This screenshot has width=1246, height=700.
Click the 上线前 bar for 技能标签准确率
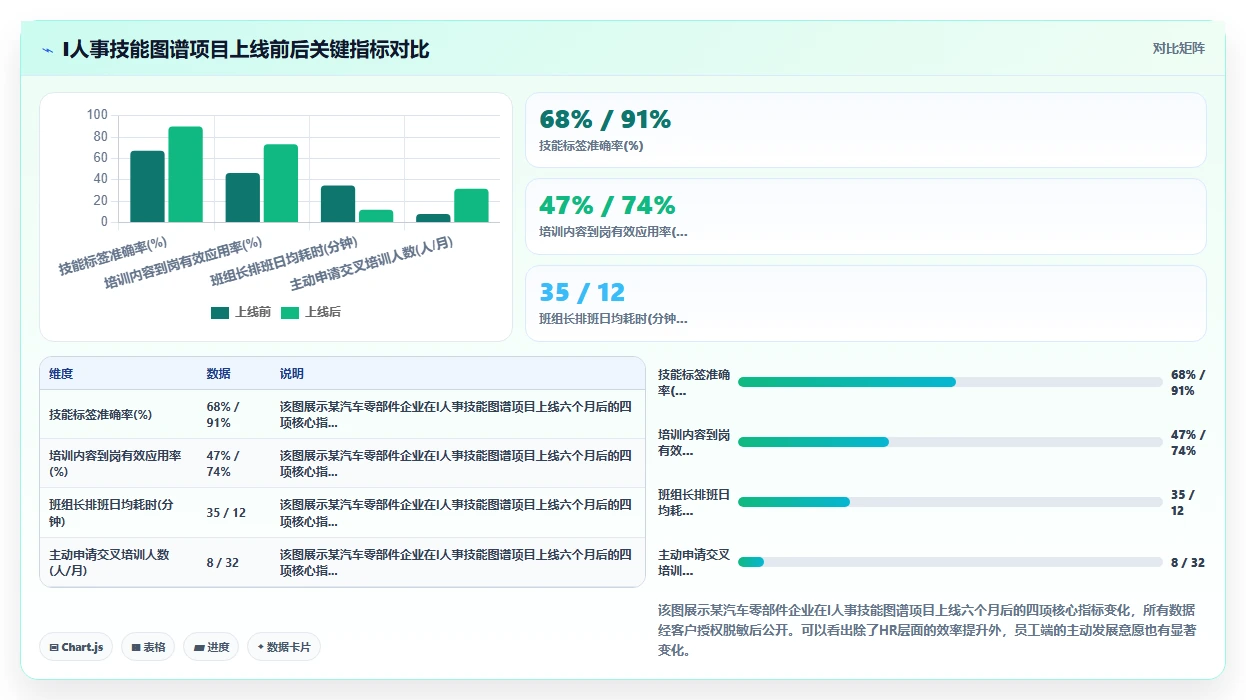[x=147, y=186]
